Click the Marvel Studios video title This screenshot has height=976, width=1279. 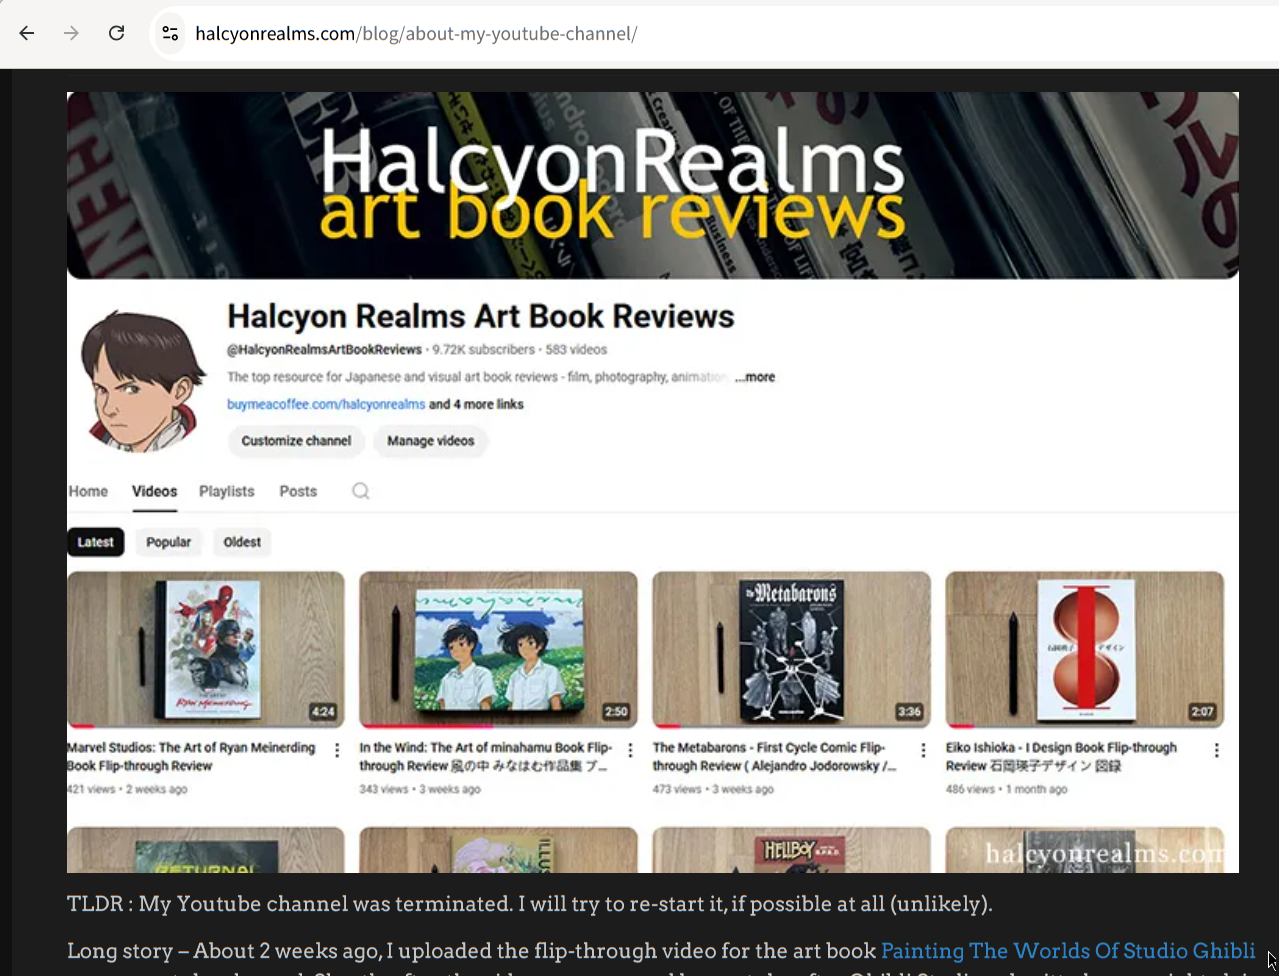[191, 756]
